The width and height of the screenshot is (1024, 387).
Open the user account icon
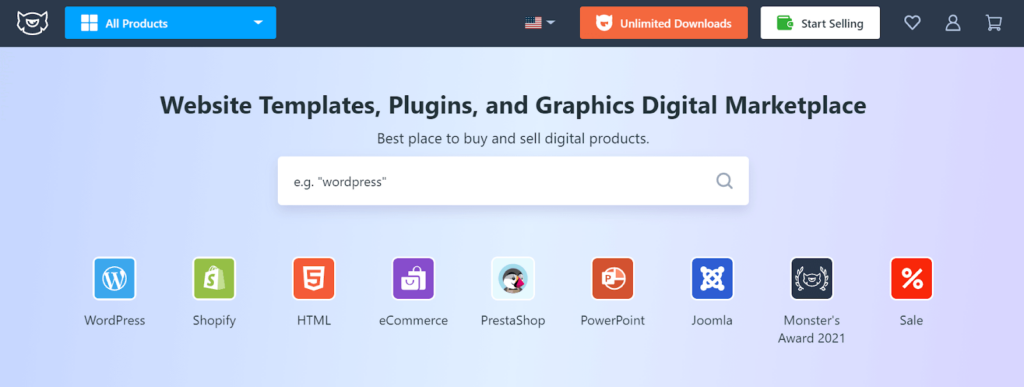(x=953, y=23)
